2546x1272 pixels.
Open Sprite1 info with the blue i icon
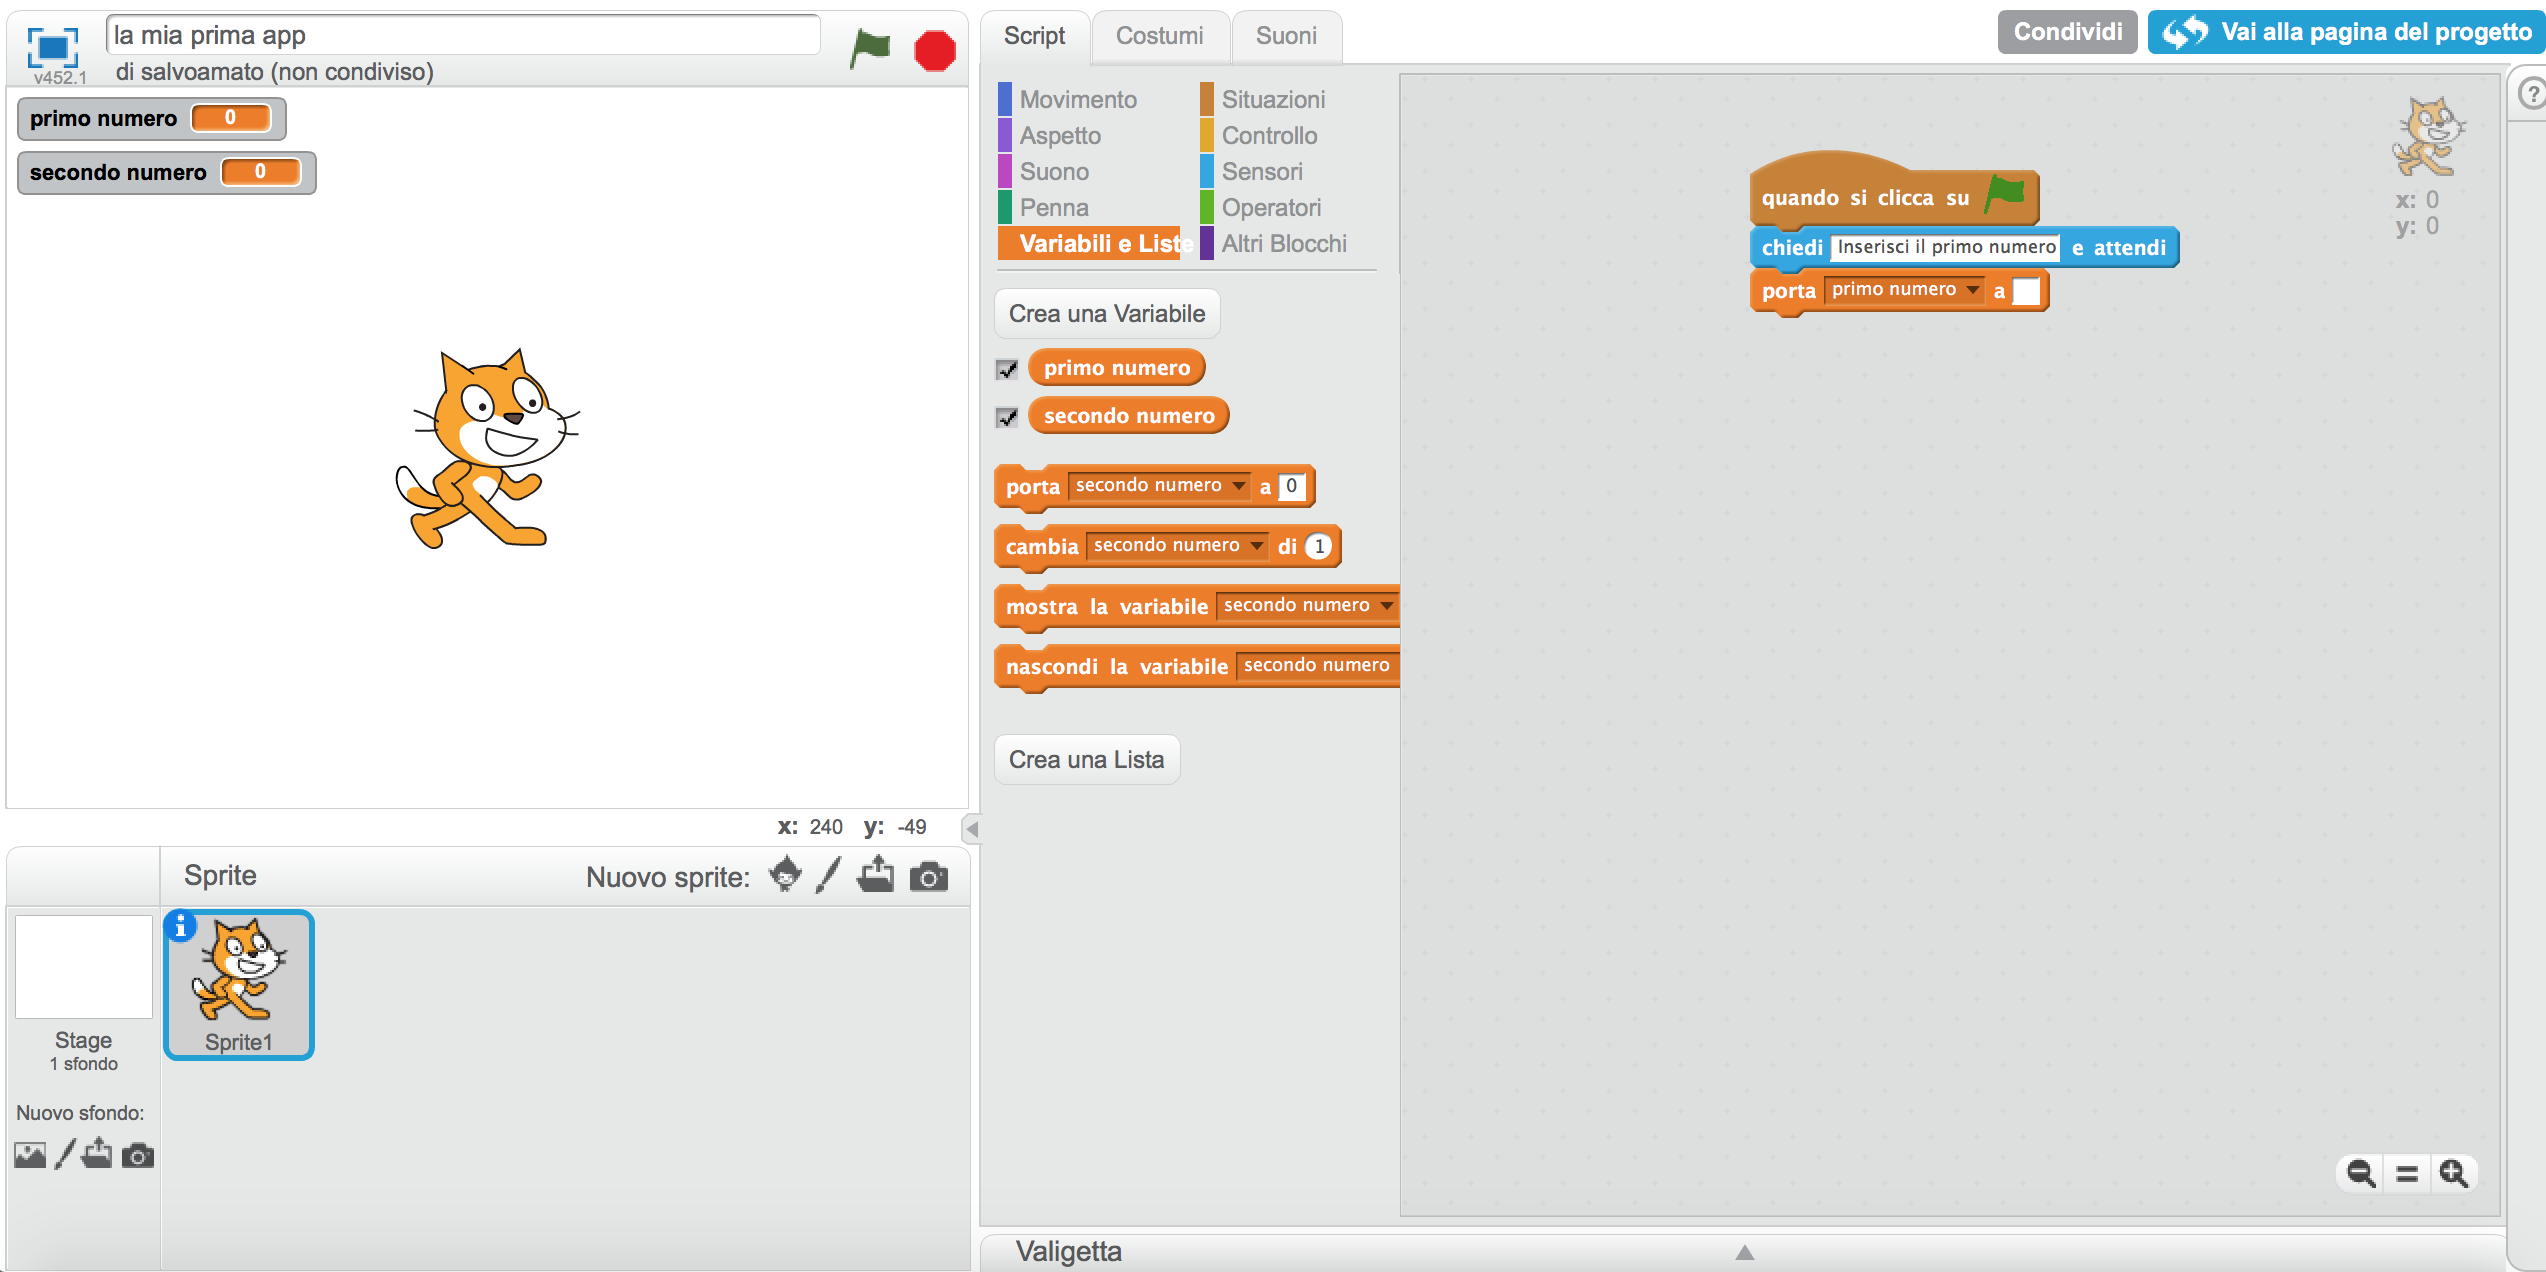(x=180, y=927)
